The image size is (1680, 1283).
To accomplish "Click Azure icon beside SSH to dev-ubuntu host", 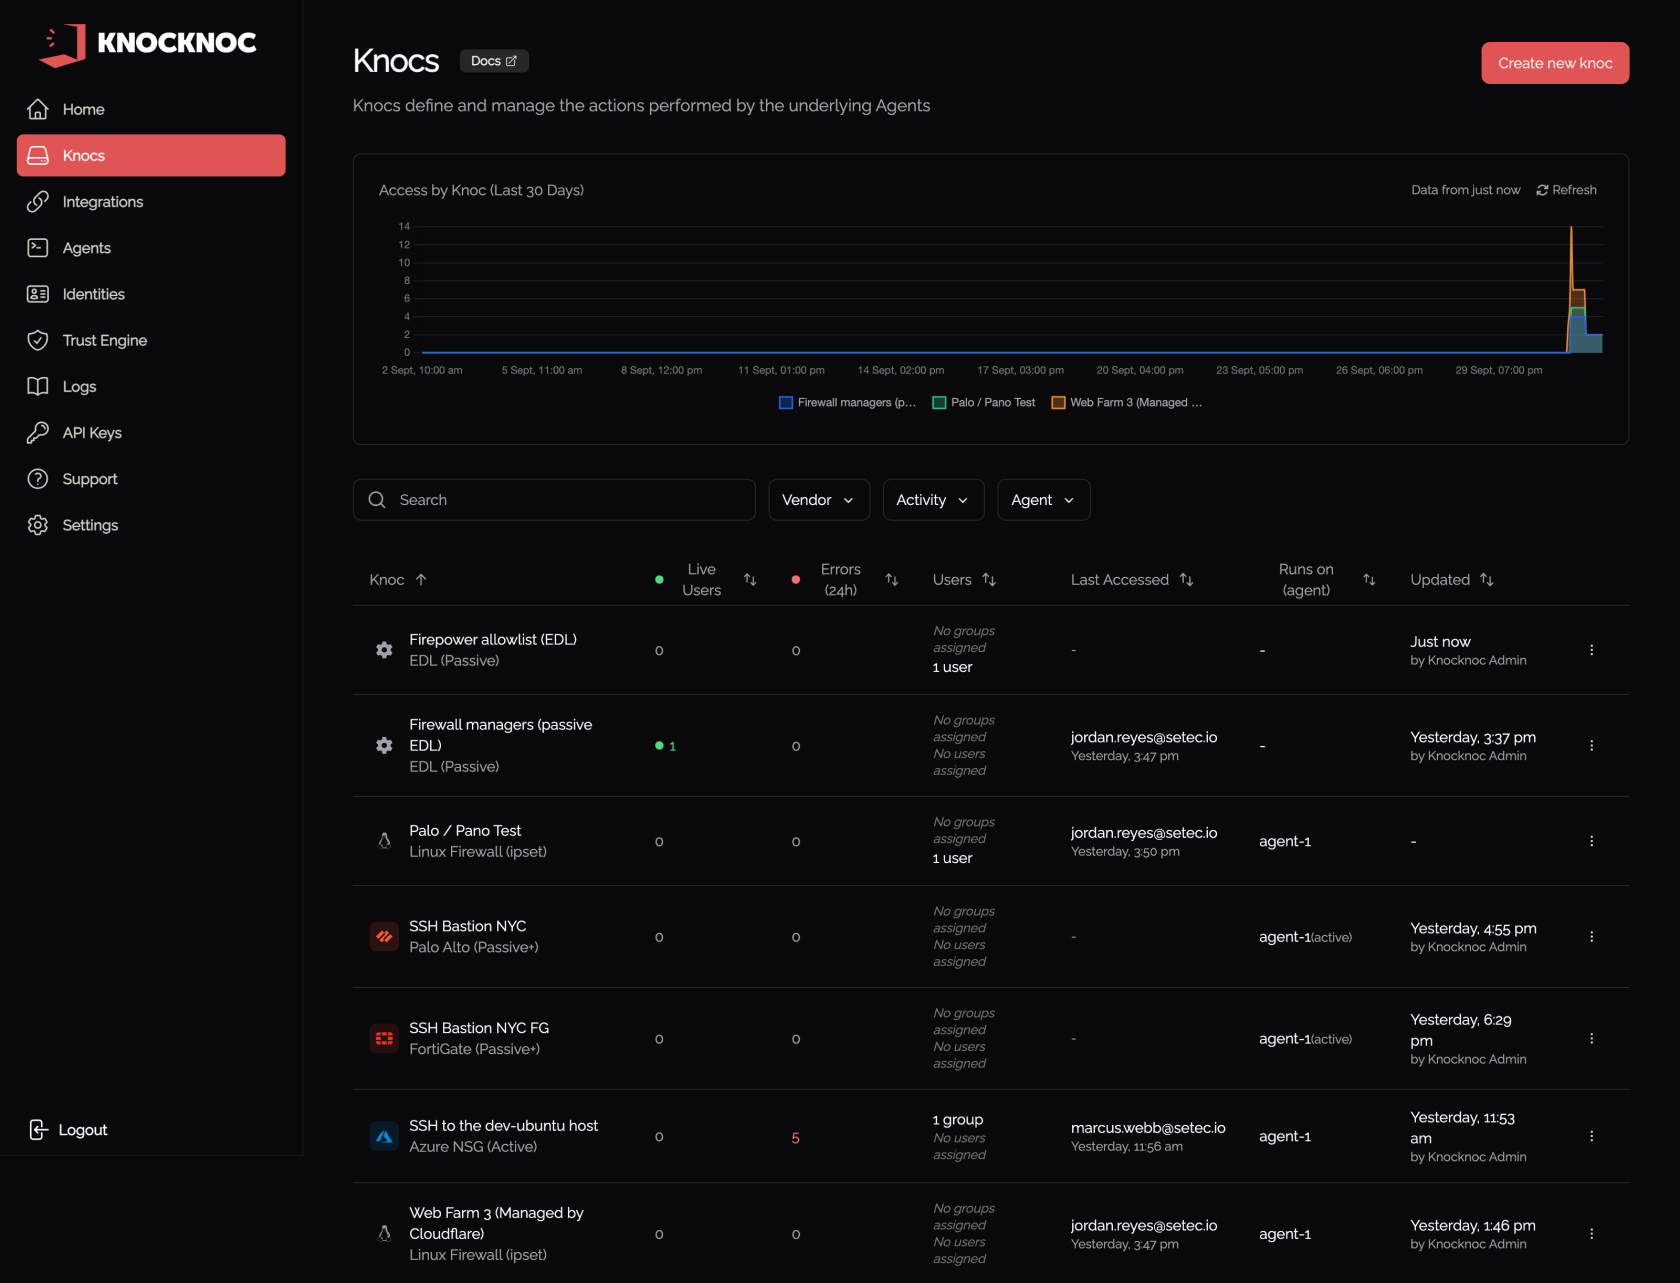I will coord(384,1137).
